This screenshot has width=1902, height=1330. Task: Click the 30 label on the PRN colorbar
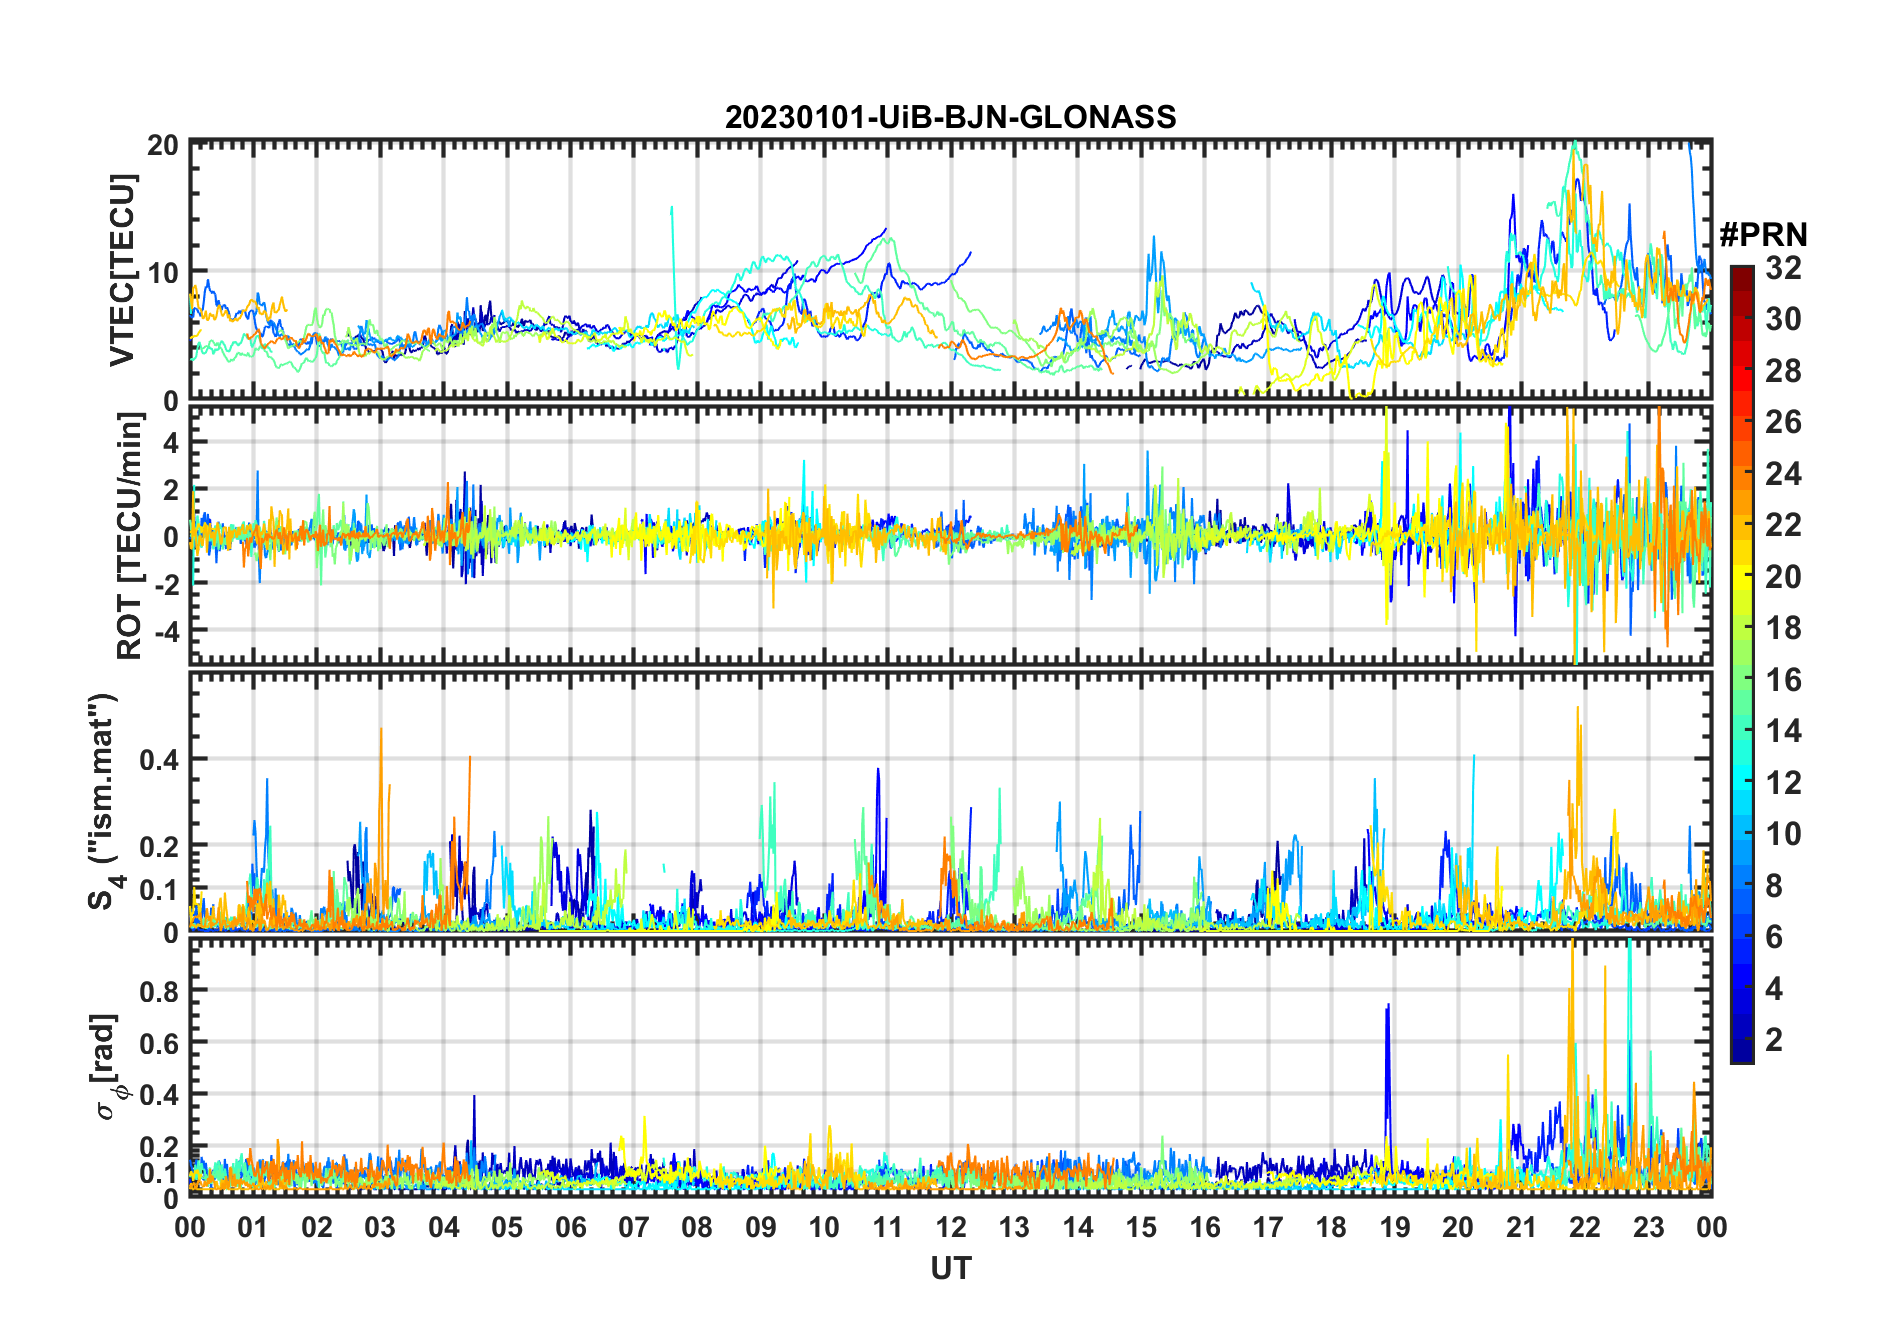(1783, 319)
